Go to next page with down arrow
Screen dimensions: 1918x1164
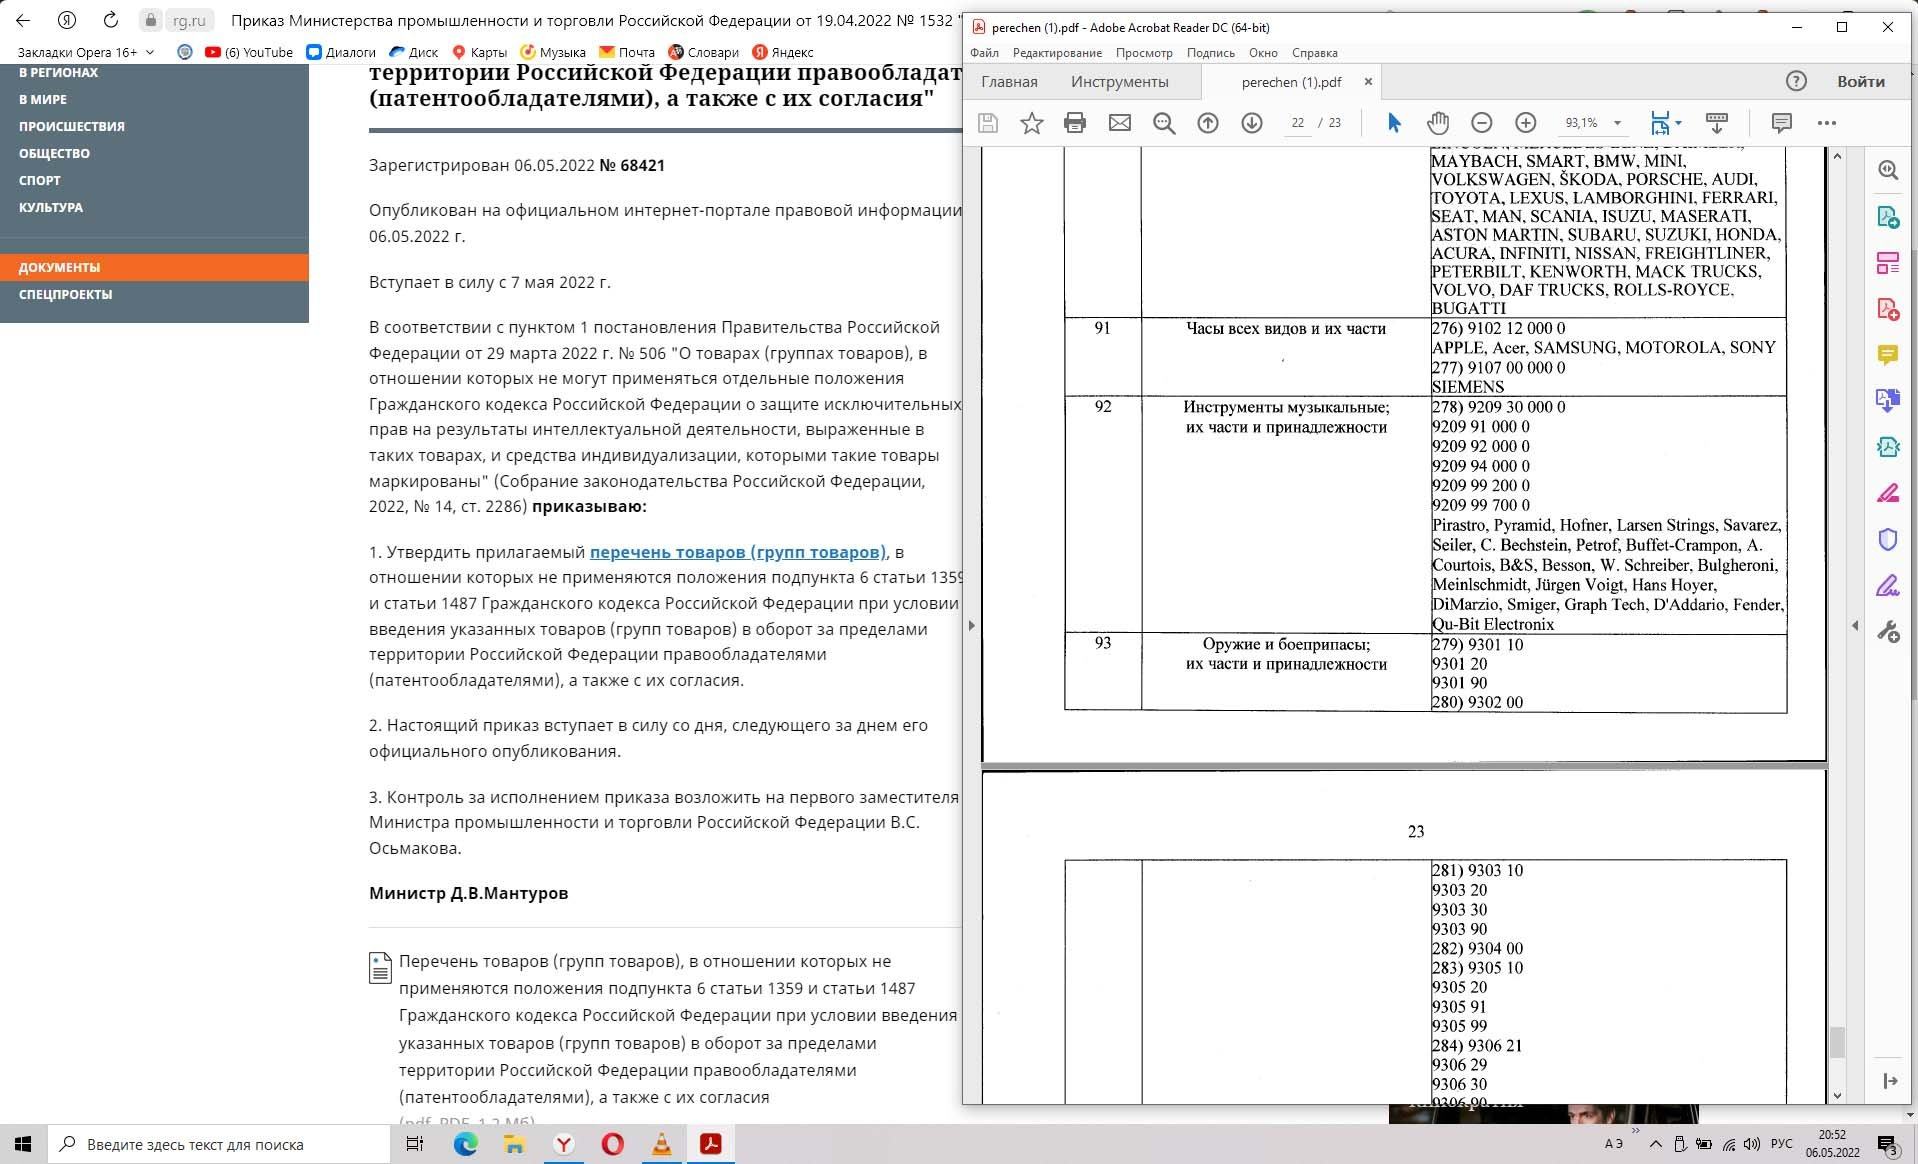(1251, 123)
